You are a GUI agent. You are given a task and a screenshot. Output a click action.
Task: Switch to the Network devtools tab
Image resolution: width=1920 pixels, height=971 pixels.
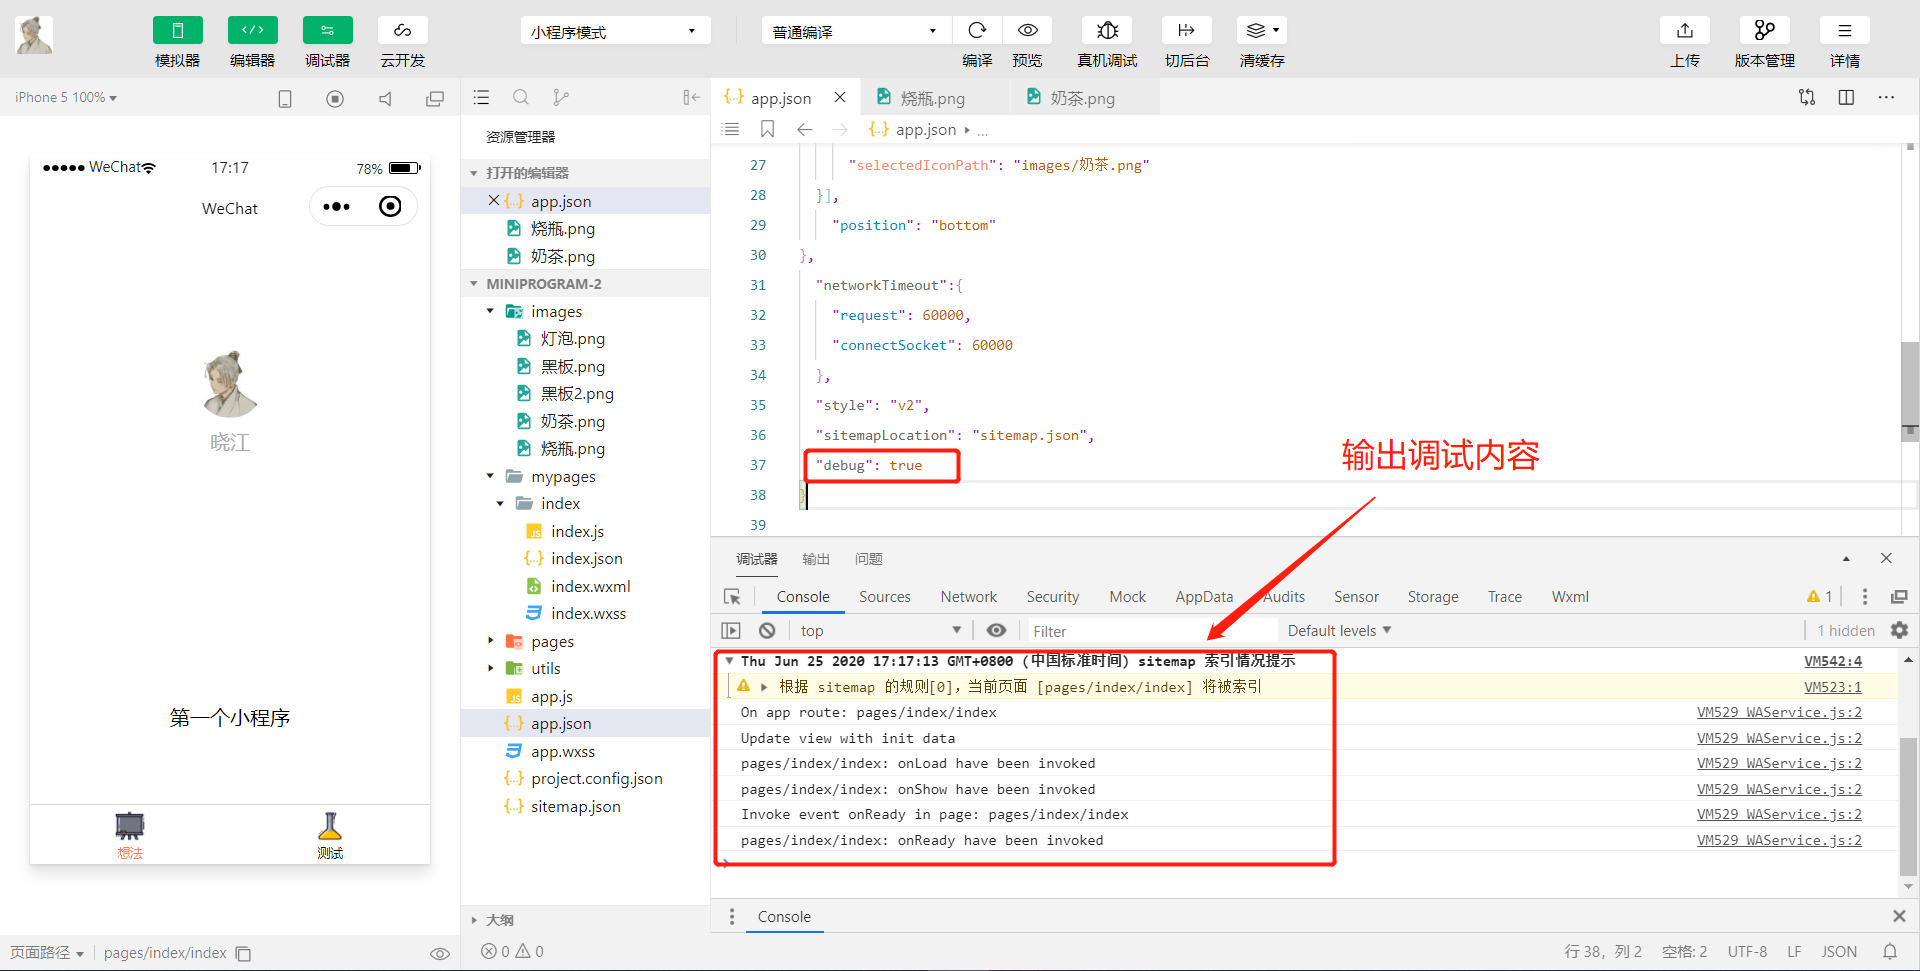point(969,597)
